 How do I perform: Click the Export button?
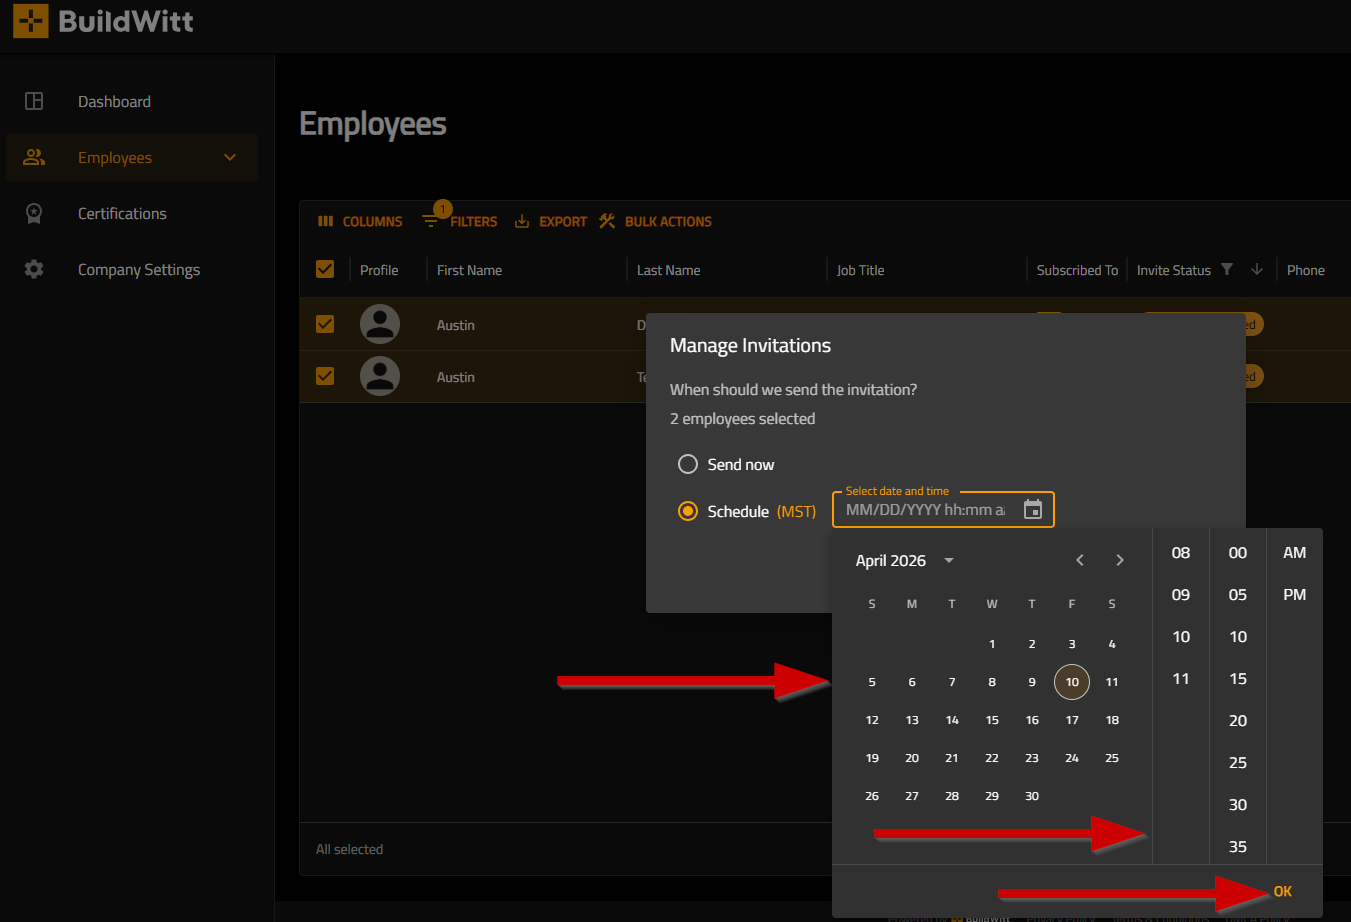(x=551, y=221)
